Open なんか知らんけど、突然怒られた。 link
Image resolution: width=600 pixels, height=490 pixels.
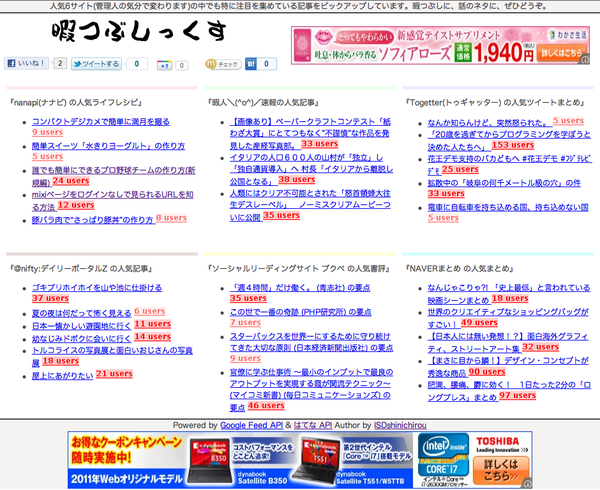488,123
